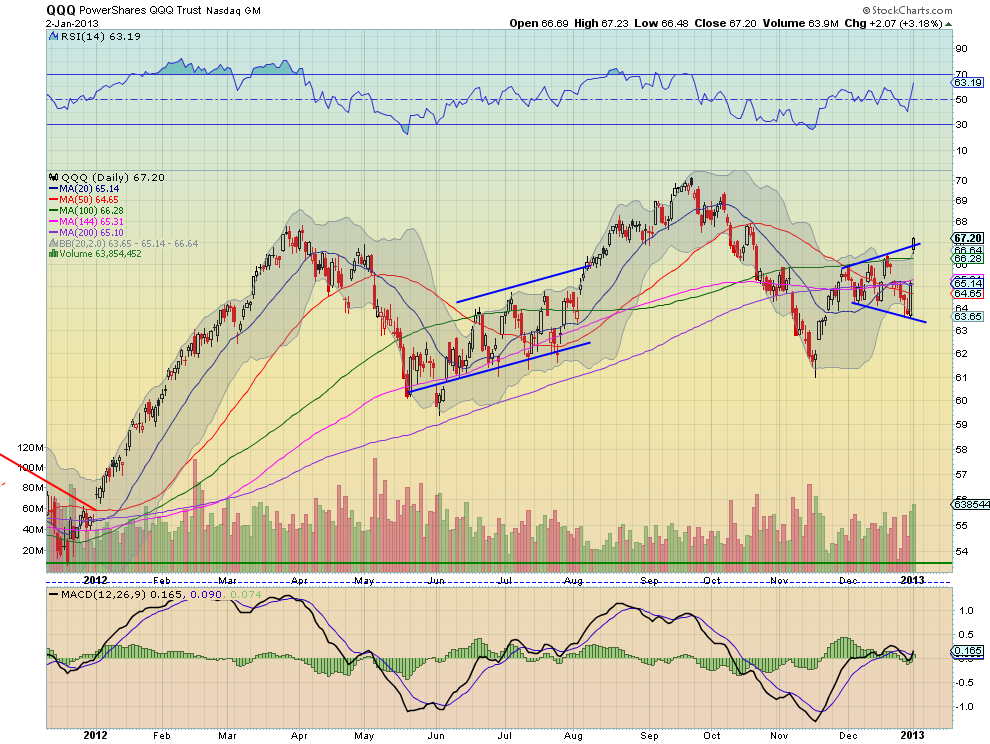Click the 90 level on RSI axis
The width and height of the screenshot is (990, 744).
[x=962, y=49]
